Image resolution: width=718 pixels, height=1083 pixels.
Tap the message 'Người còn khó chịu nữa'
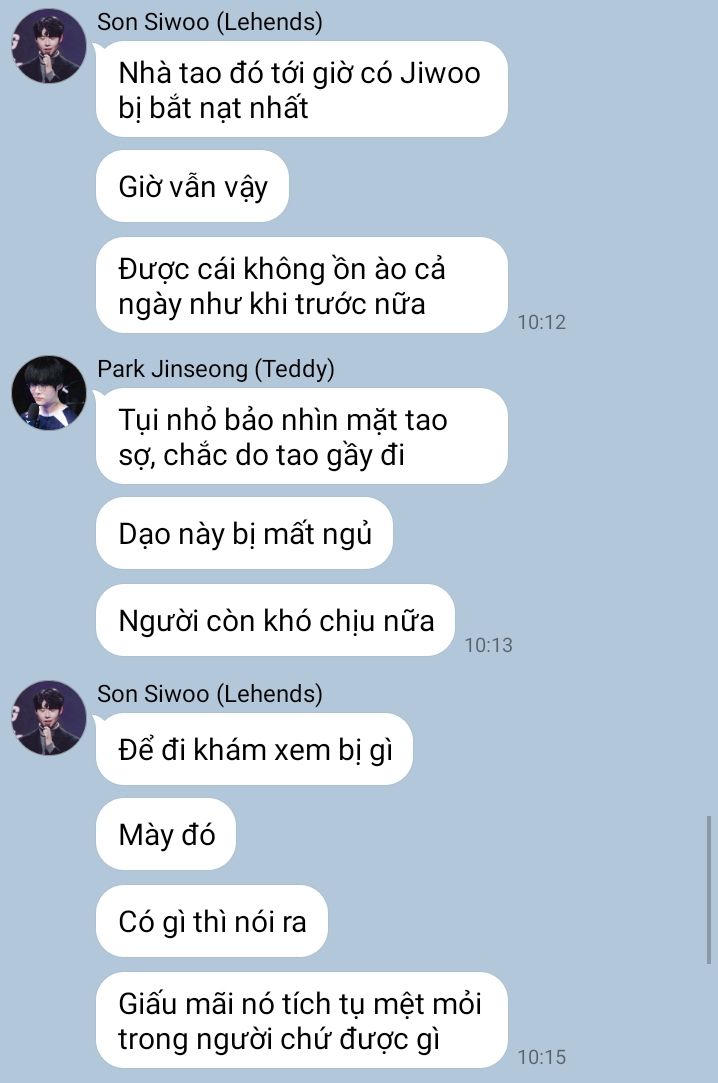point(275,620)
